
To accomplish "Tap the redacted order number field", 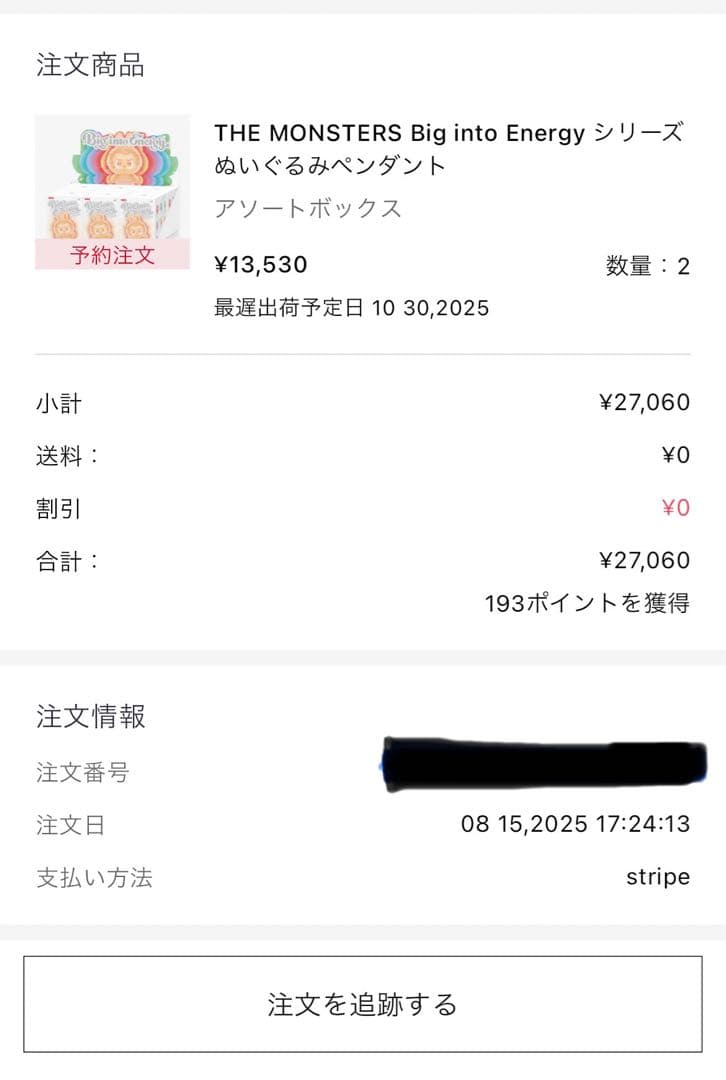I will tap(543, 765).
